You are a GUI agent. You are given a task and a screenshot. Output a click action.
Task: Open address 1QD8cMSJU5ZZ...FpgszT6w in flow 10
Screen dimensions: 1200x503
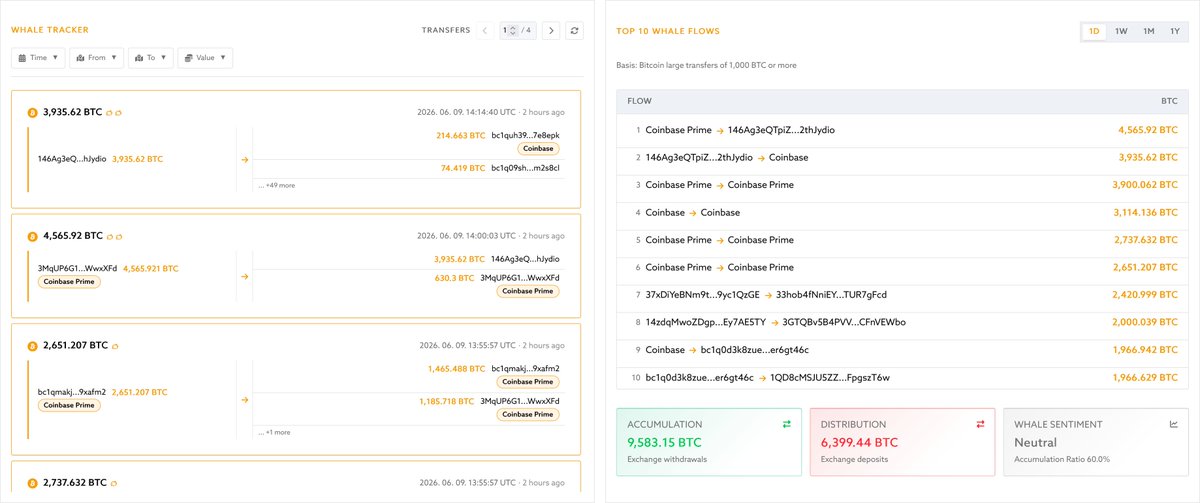pos(829,378)
